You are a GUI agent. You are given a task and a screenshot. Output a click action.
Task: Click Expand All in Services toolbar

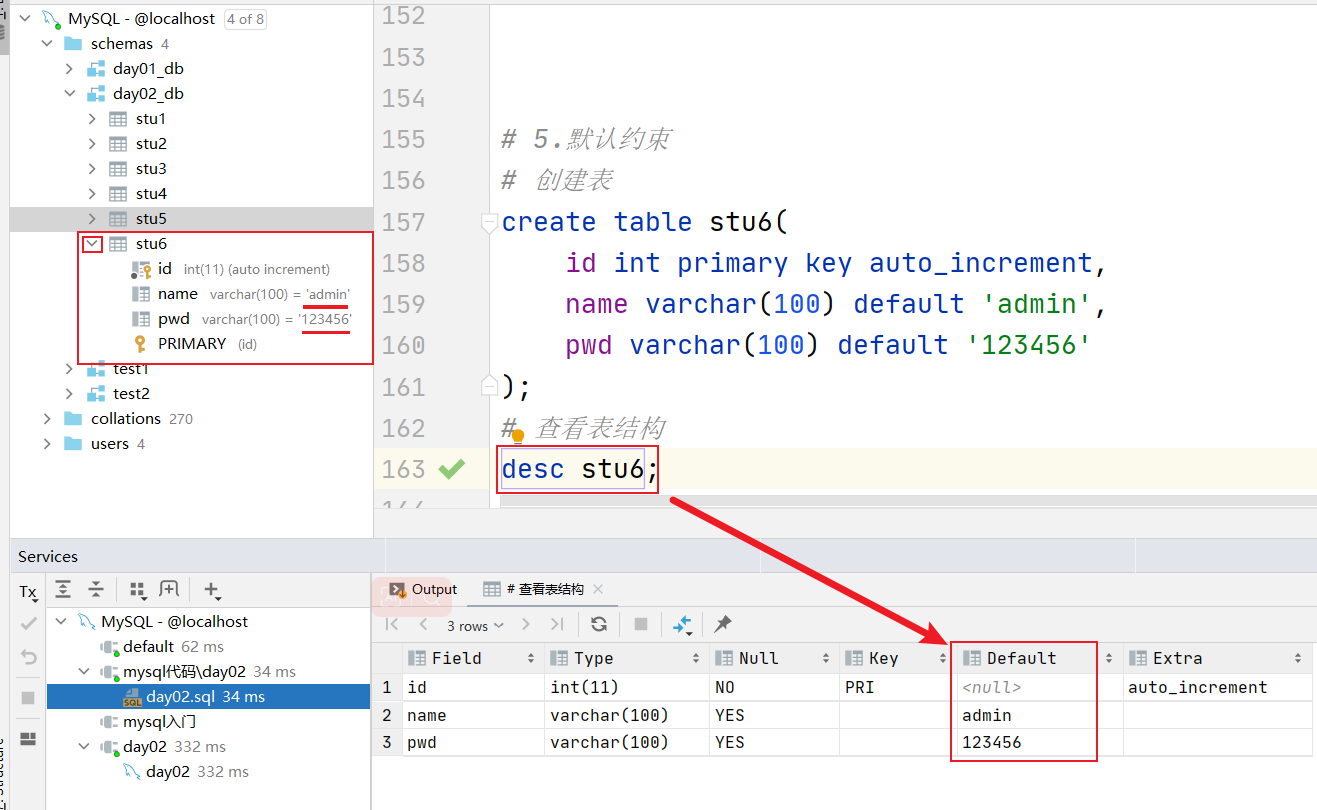(63, 590)
